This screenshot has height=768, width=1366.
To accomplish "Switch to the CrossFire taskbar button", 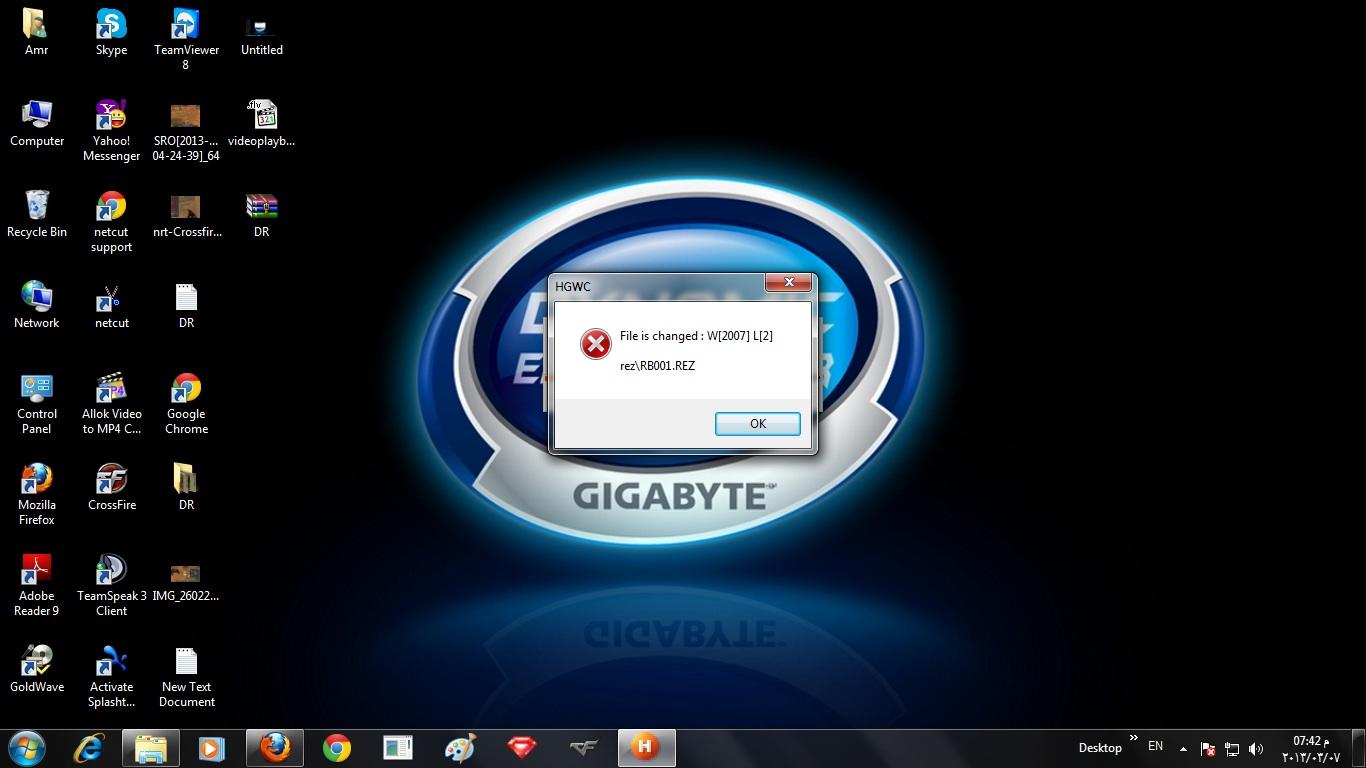I will point(583,748).
